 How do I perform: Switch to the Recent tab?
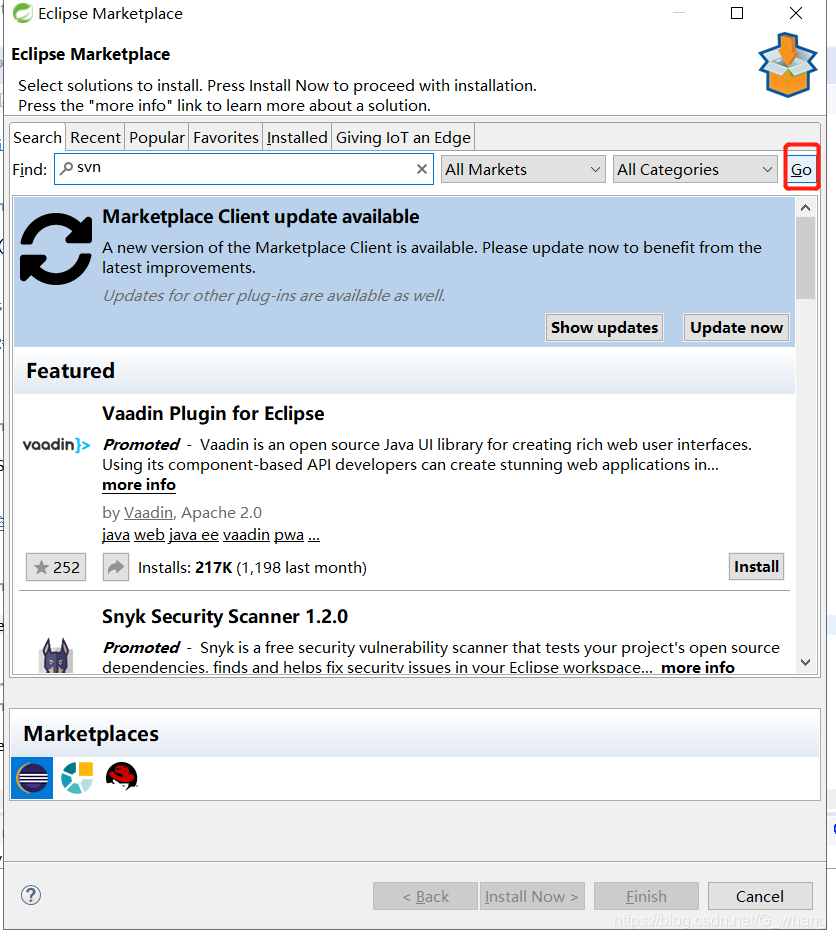[95, 137]
